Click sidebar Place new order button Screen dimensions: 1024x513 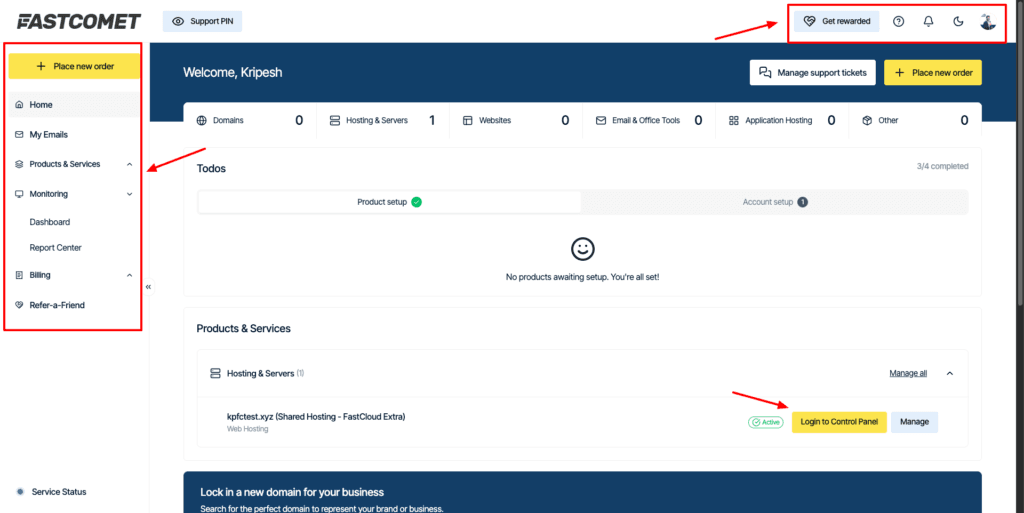(74, 66)
